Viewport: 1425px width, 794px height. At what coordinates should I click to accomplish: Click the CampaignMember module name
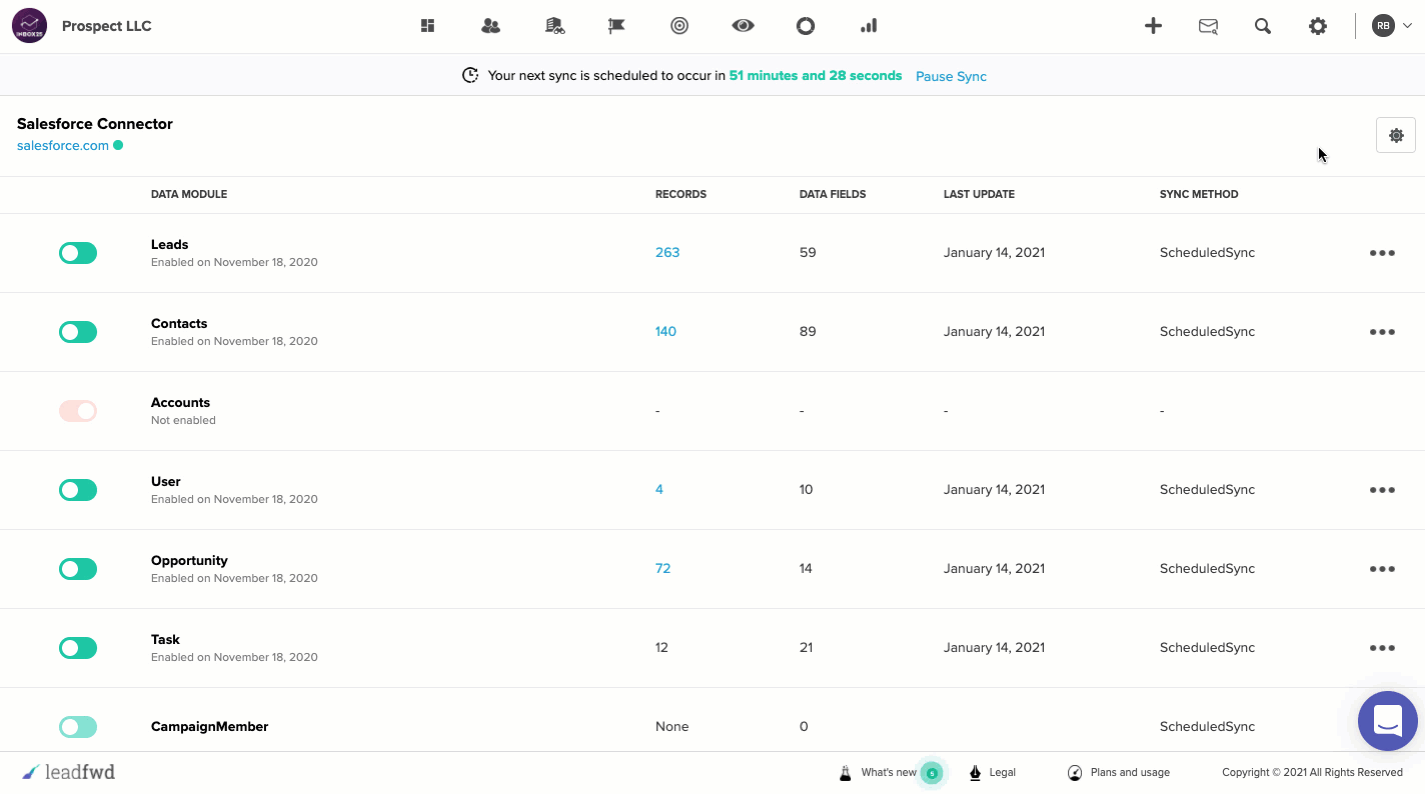point(210,726)
